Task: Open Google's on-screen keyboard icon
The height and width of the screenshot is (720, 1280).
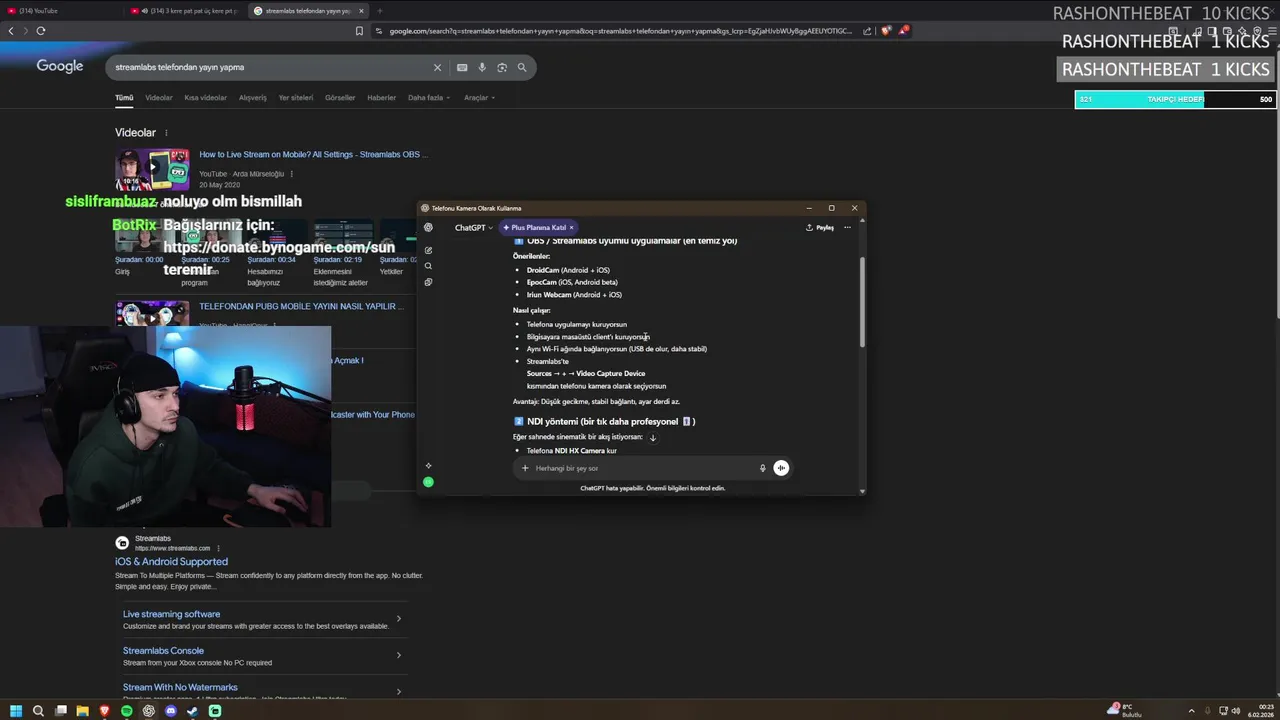Action: click(x=462, y=67)
